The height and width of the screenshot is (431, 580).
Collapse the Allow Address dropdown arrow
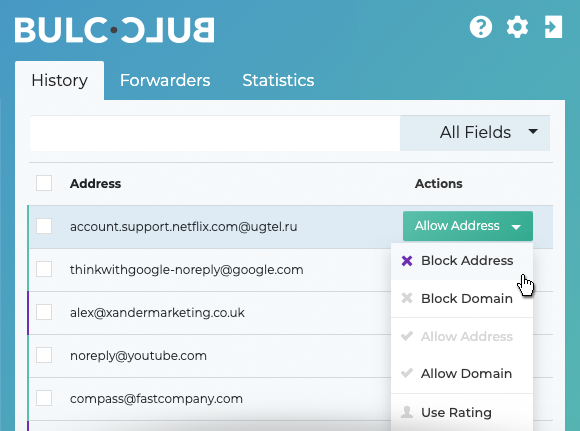point(516,227)
